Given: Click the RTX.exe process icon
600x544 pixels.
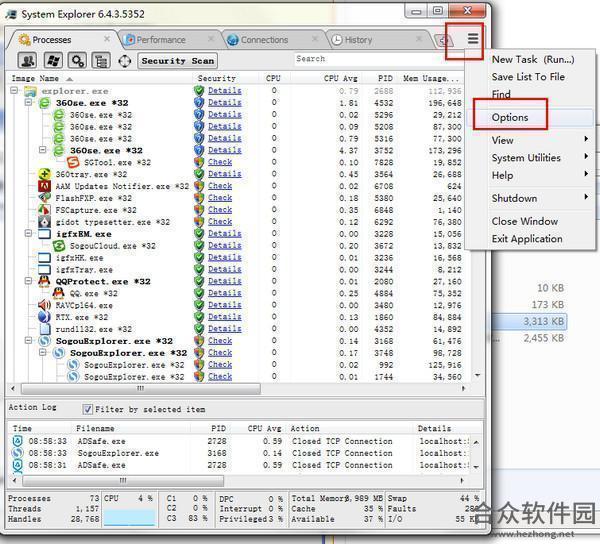Looking at the screenshot, I should (x=45, y=317).
